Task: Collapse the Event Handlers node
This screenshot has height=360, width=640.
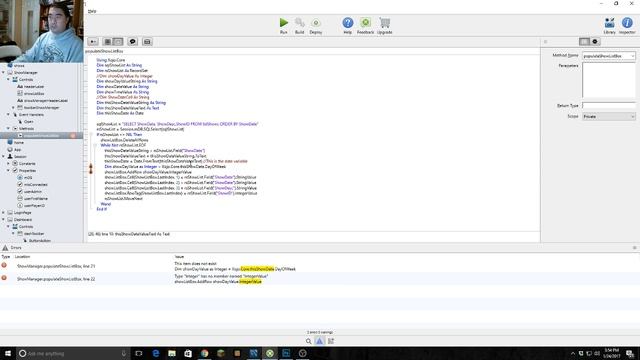Action: [9, 114]
